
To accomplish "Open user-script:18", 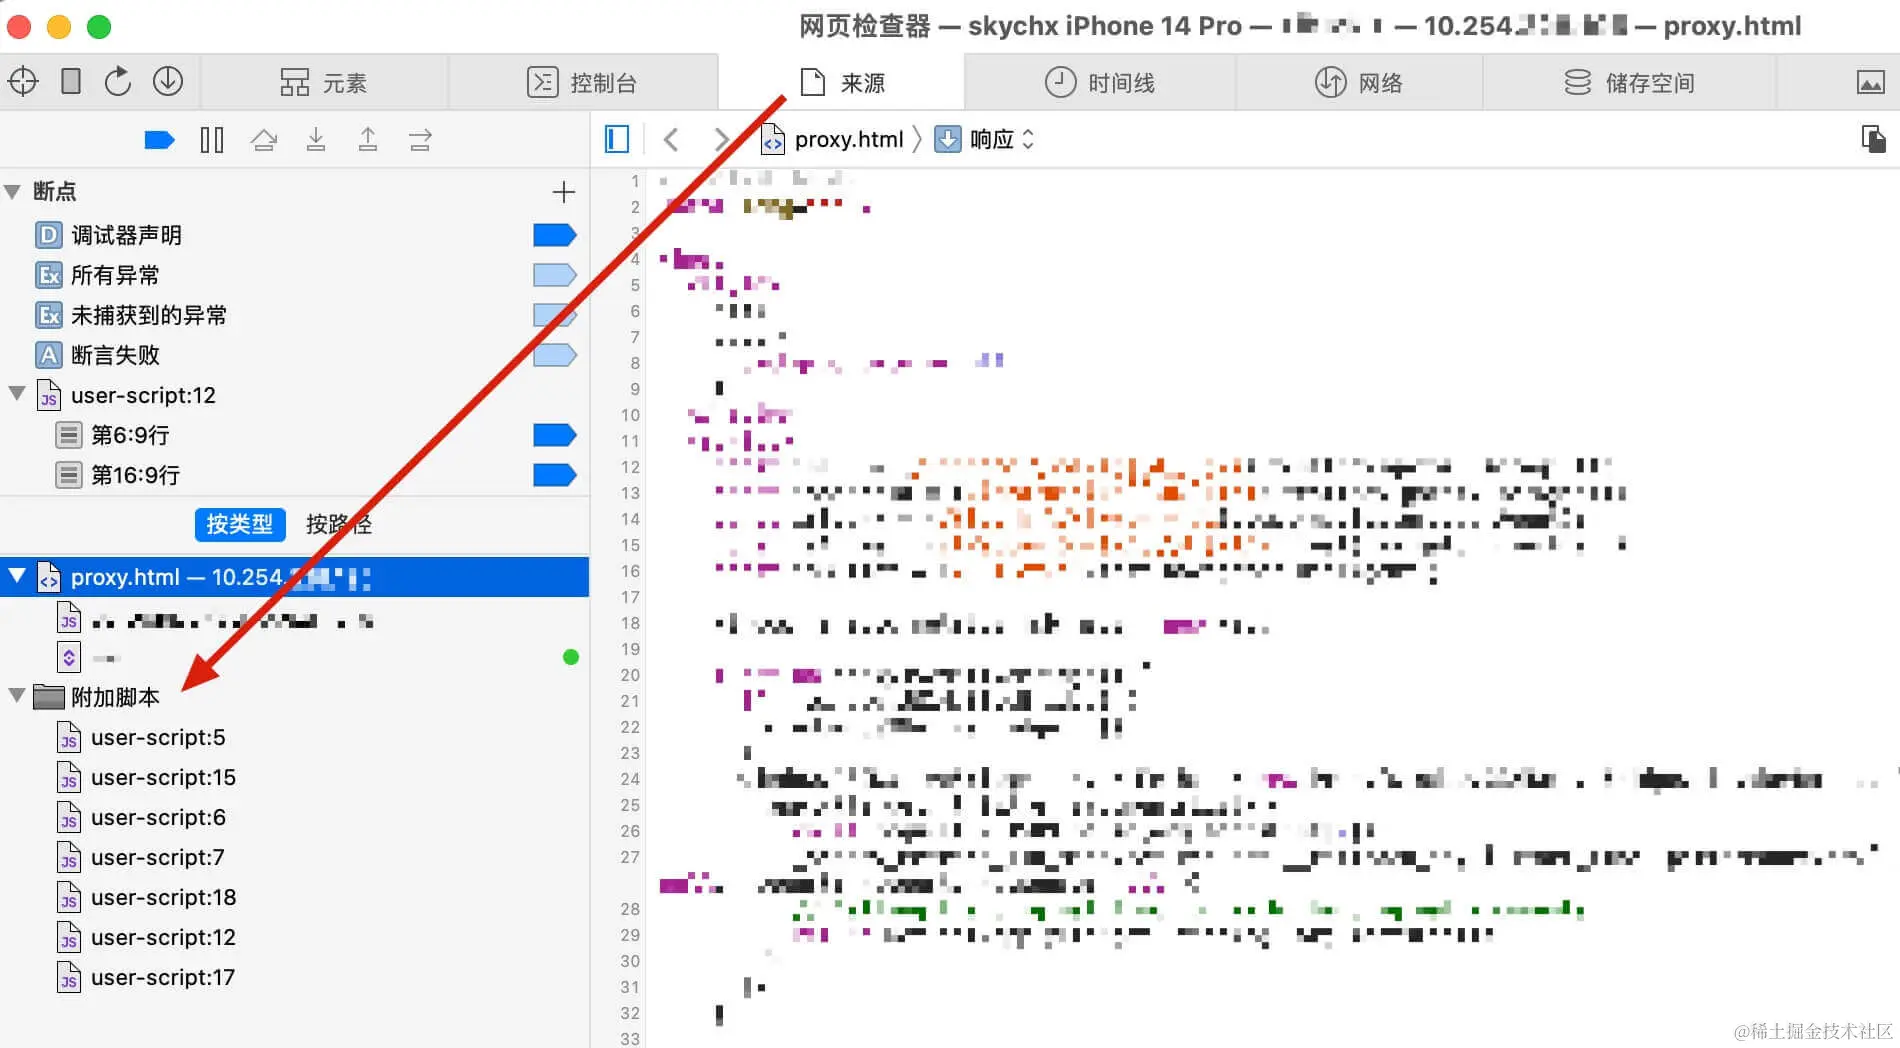I will pyautogui.click(x=294, y=897).
